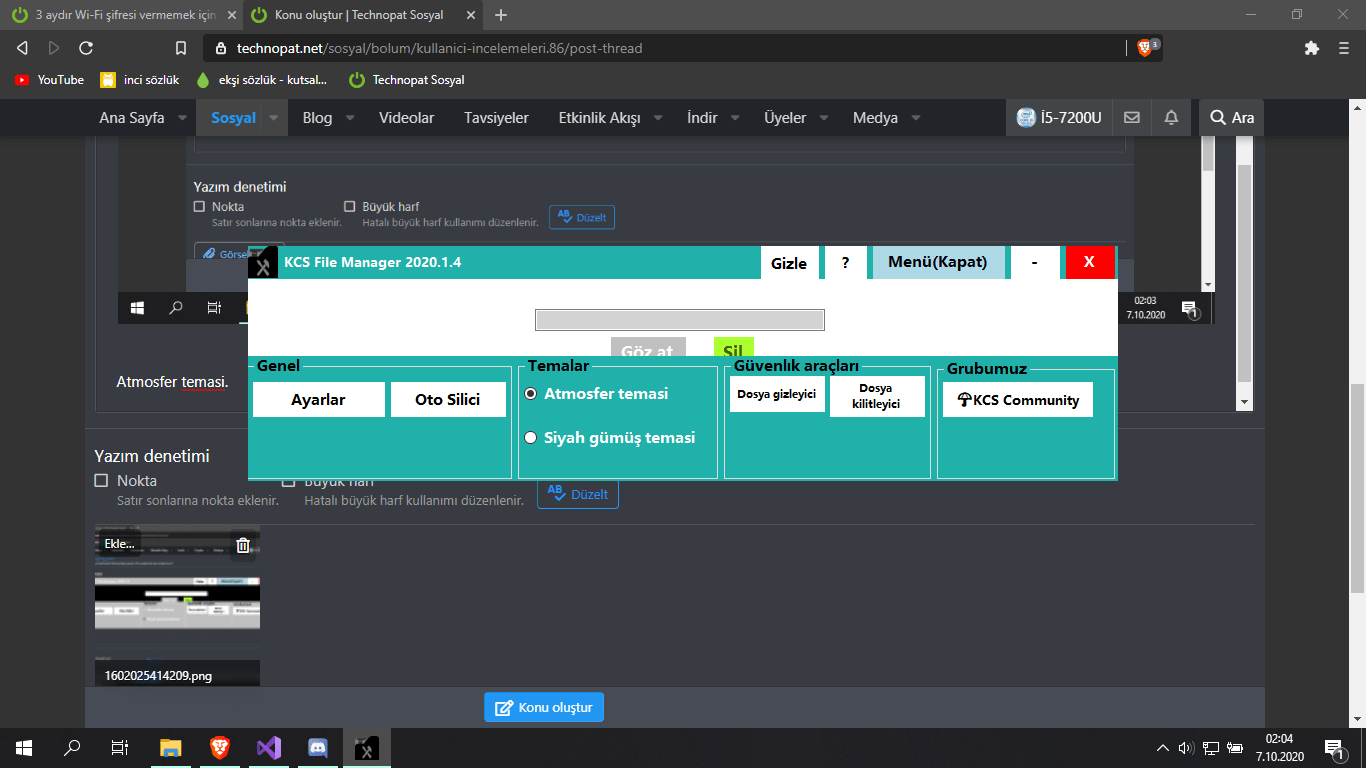1366x768 pixels.
Task: Open the Tavsiyeler menu item
Action: pyautogui.click(x=496, y=118)
